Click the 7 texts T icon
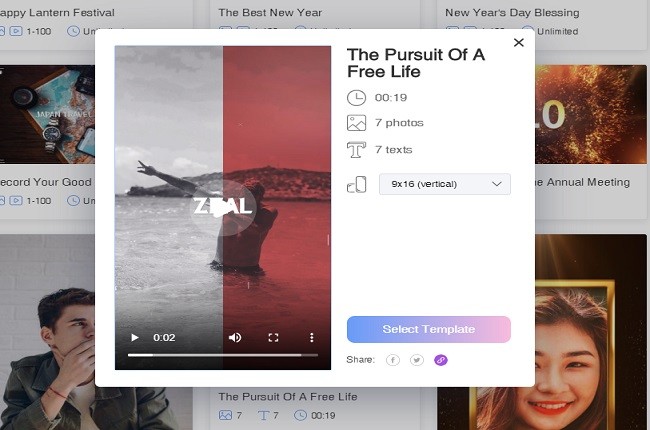The height and width of the screenshot is (430, 650). [356, 150]
